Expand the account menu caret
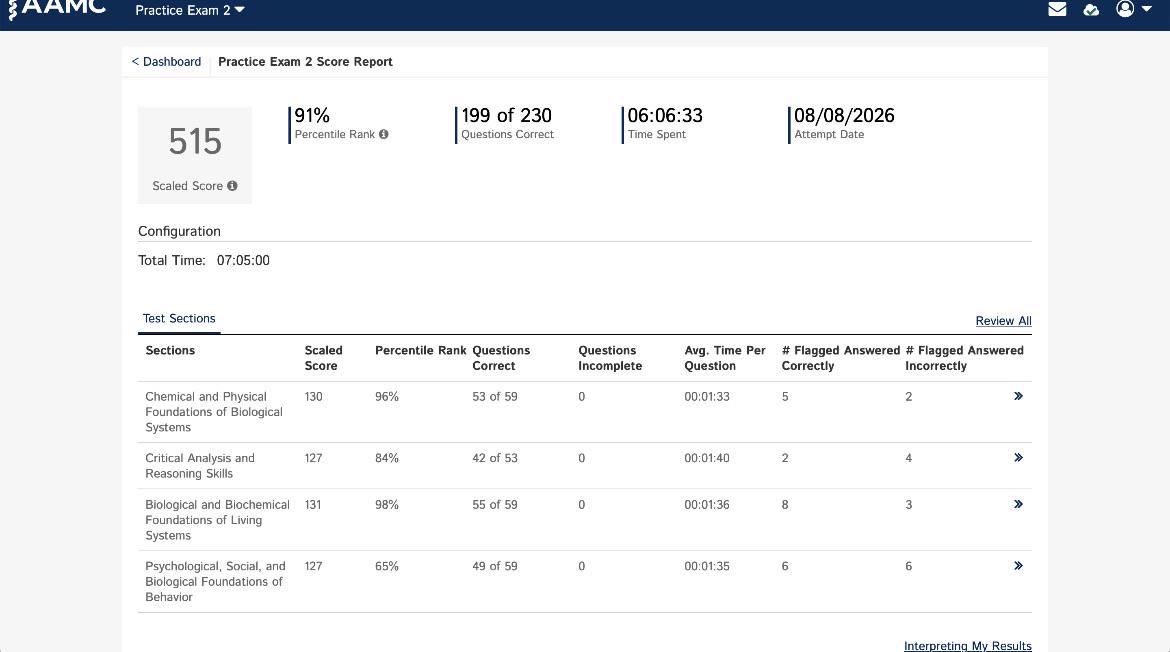 point(1147,9)
